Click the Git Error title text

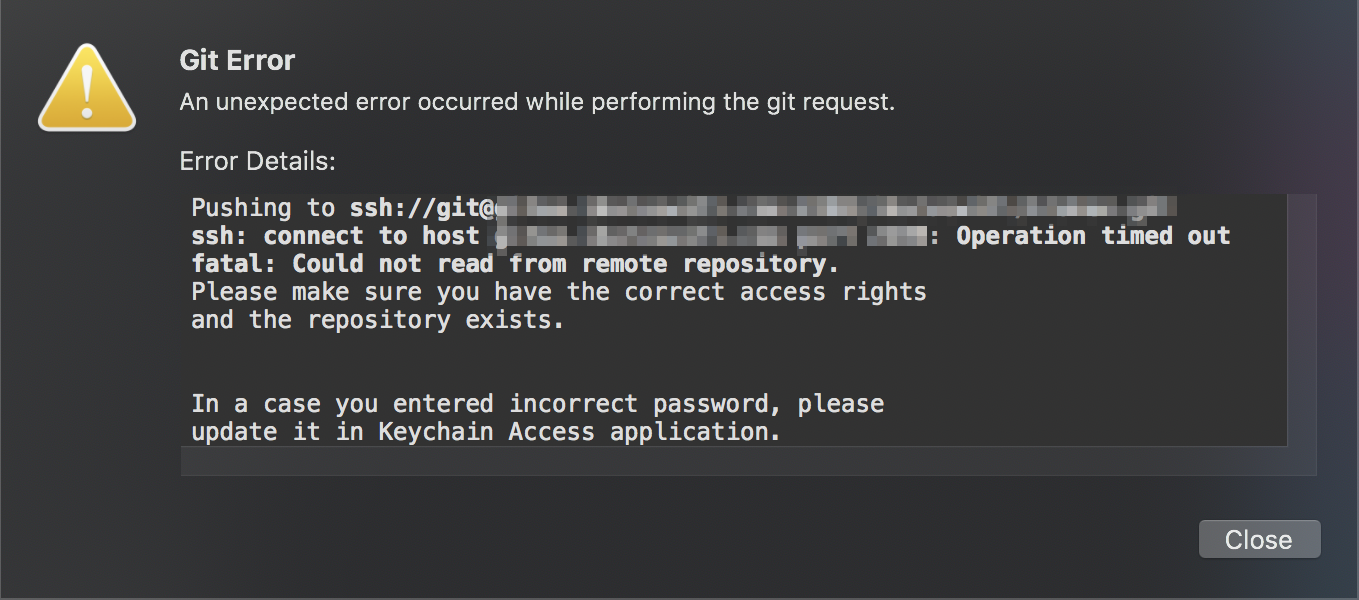(237, 60)
